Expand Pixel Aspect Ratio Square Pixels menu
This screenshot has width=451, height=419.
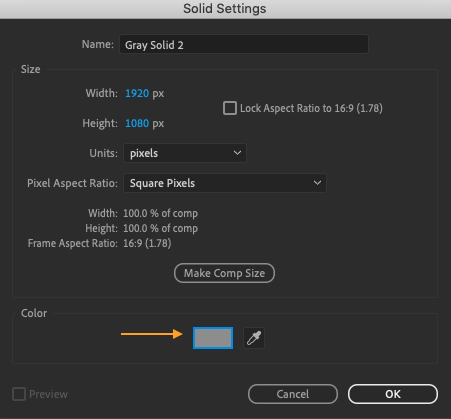click(225, 183)
